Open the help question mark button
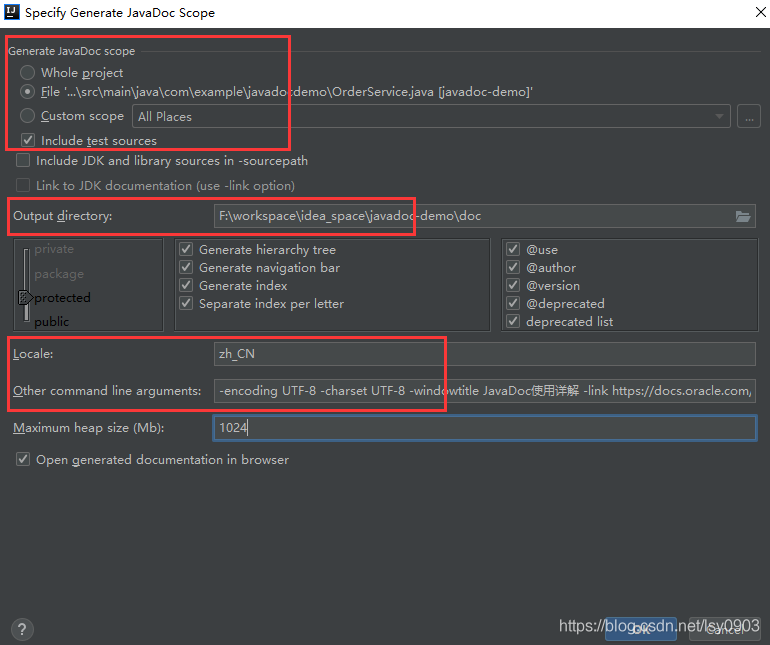The width and height of the screenshot is (770, 645). [x=22, y=629]
